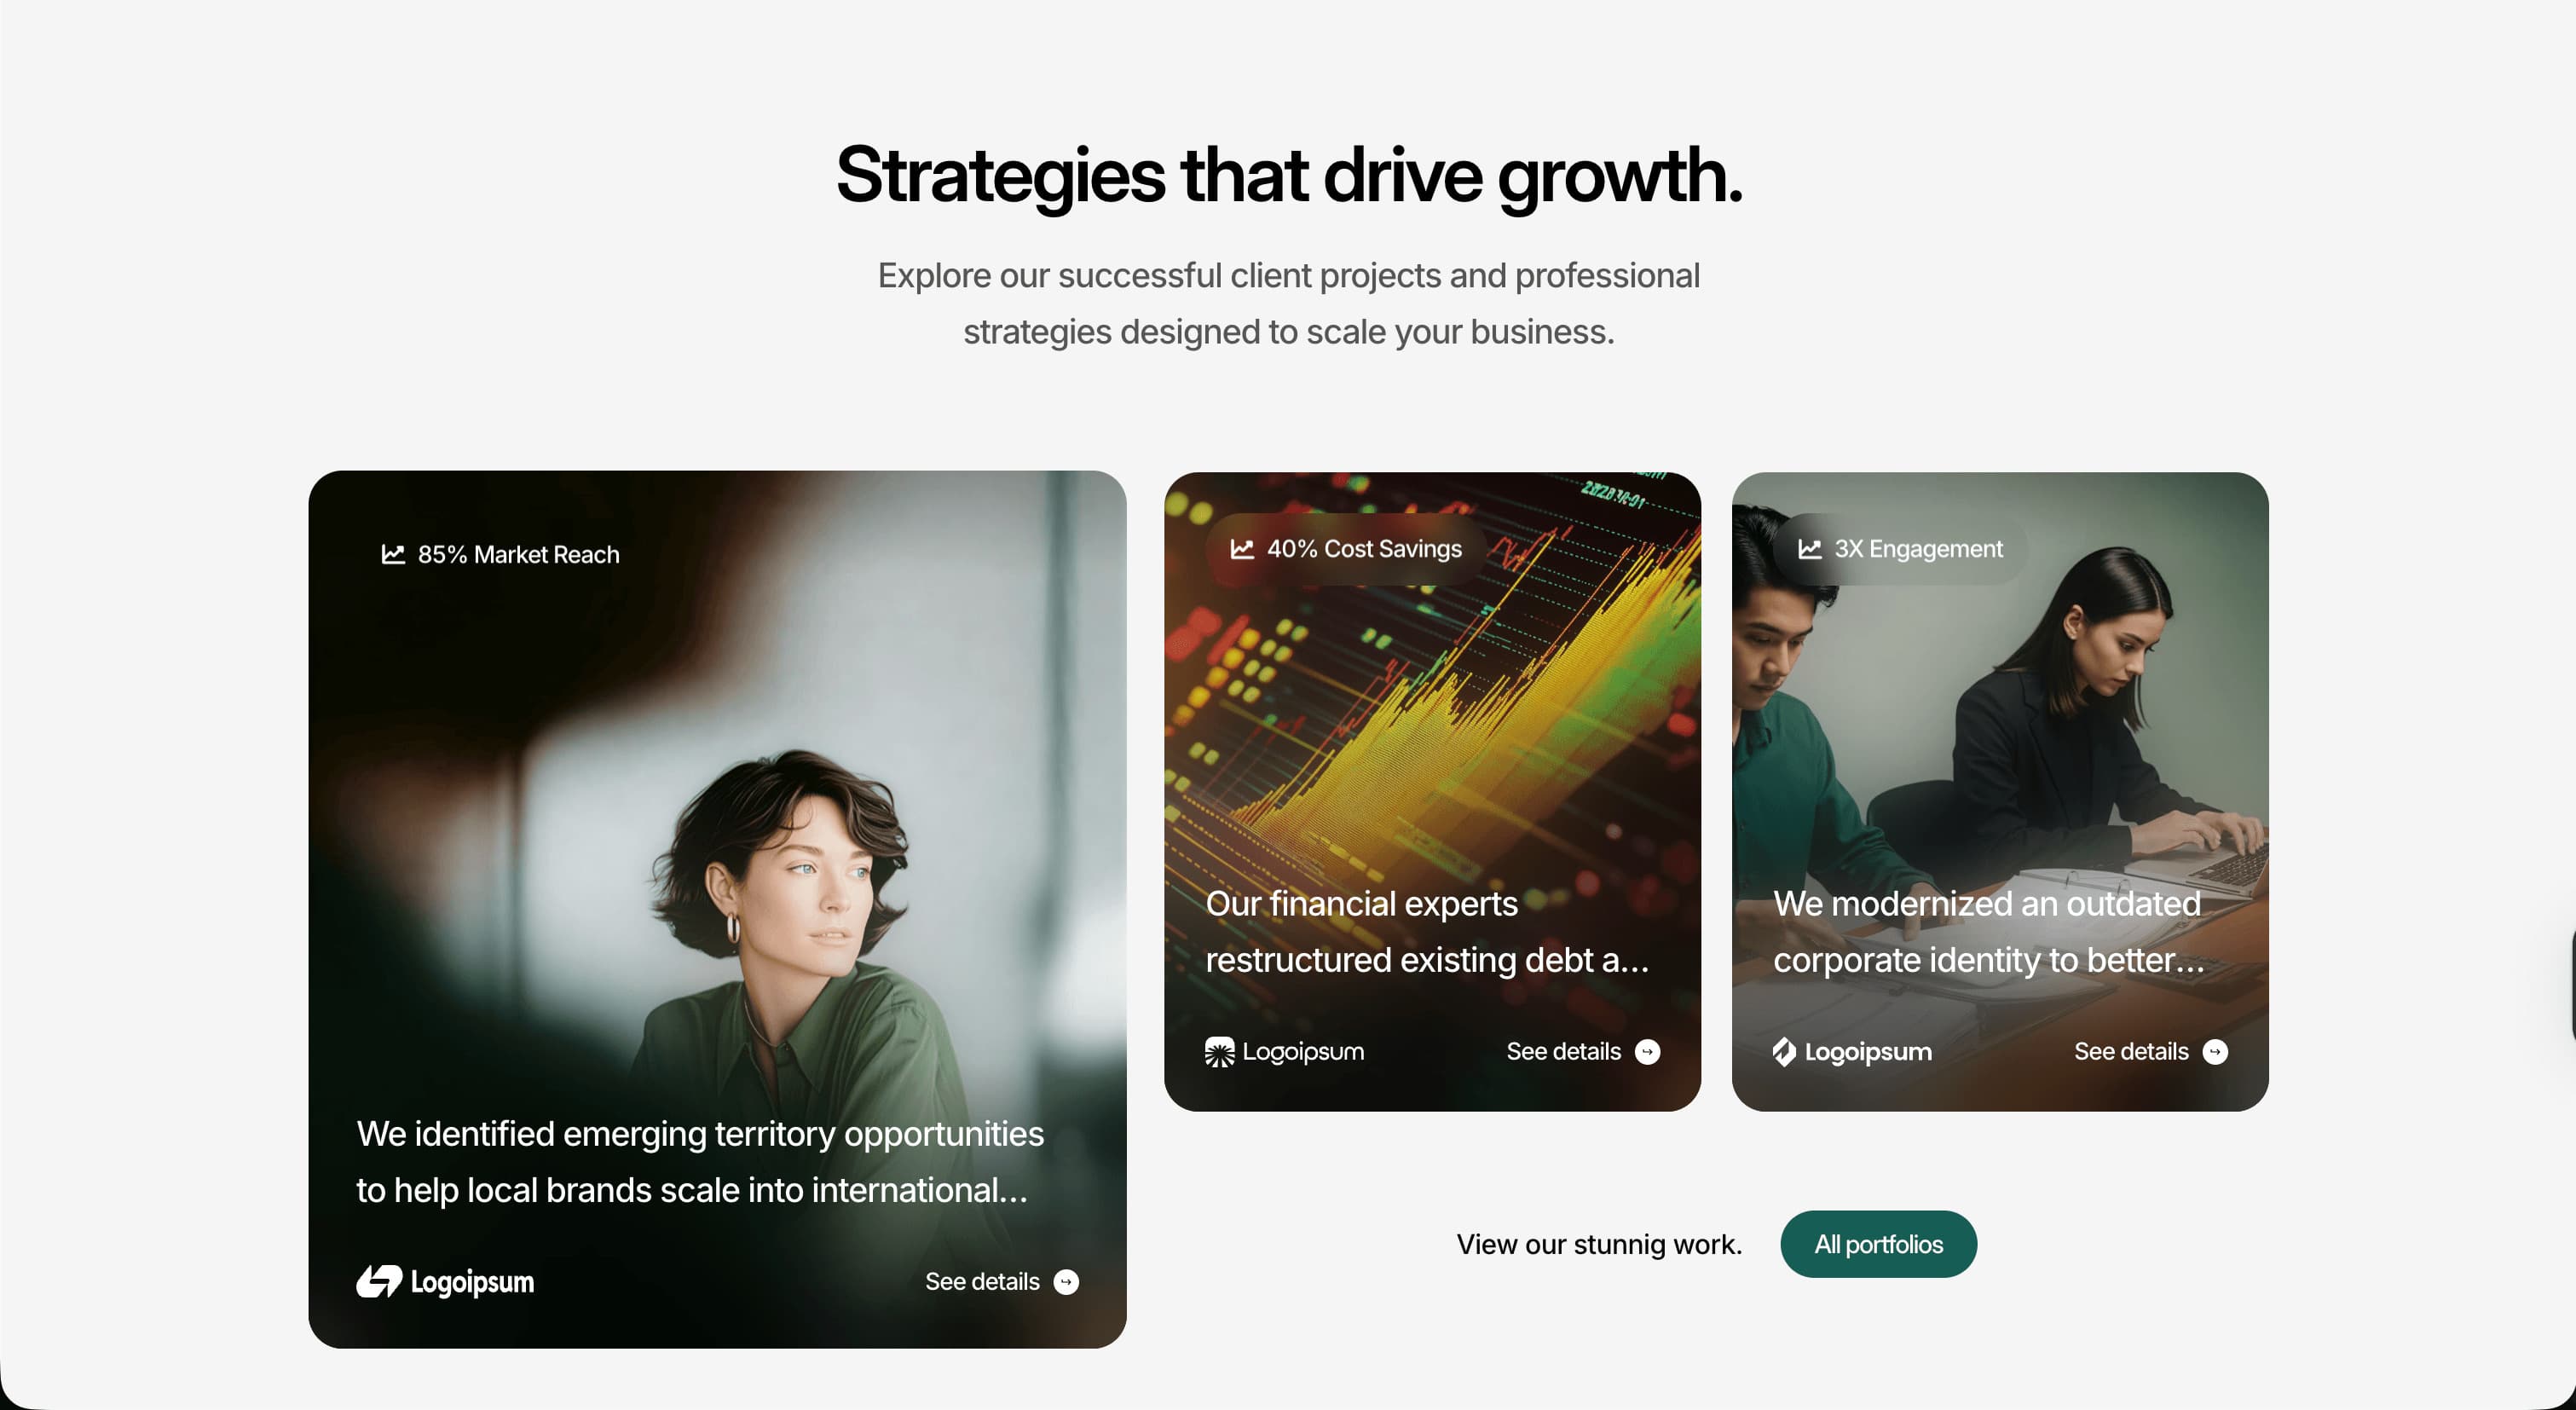The width and height of the screenshot is (2576, 1410).
Task: Open the All portfolios button
Action: 1878,1244
